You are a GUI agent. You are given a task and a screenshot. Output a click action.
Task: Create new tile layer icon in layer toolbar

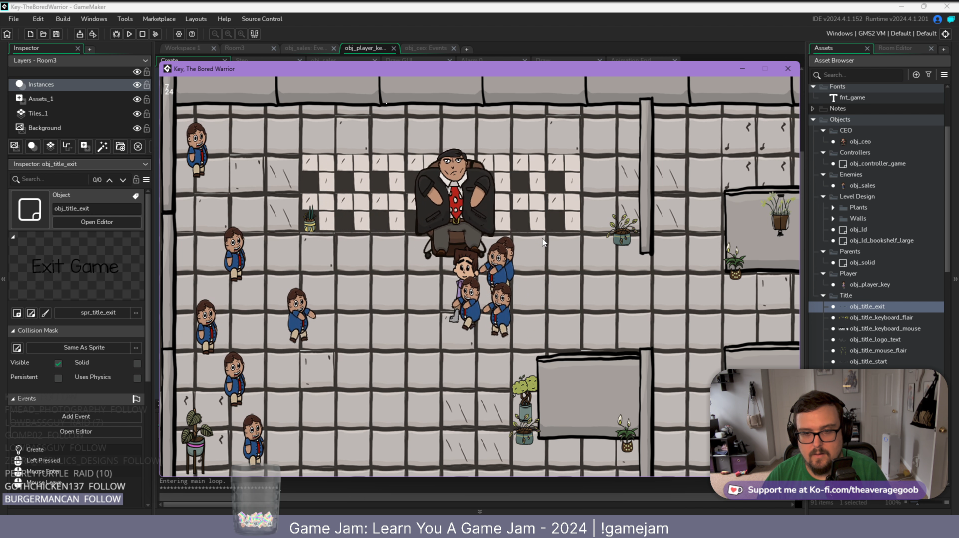tap(50, 146)
